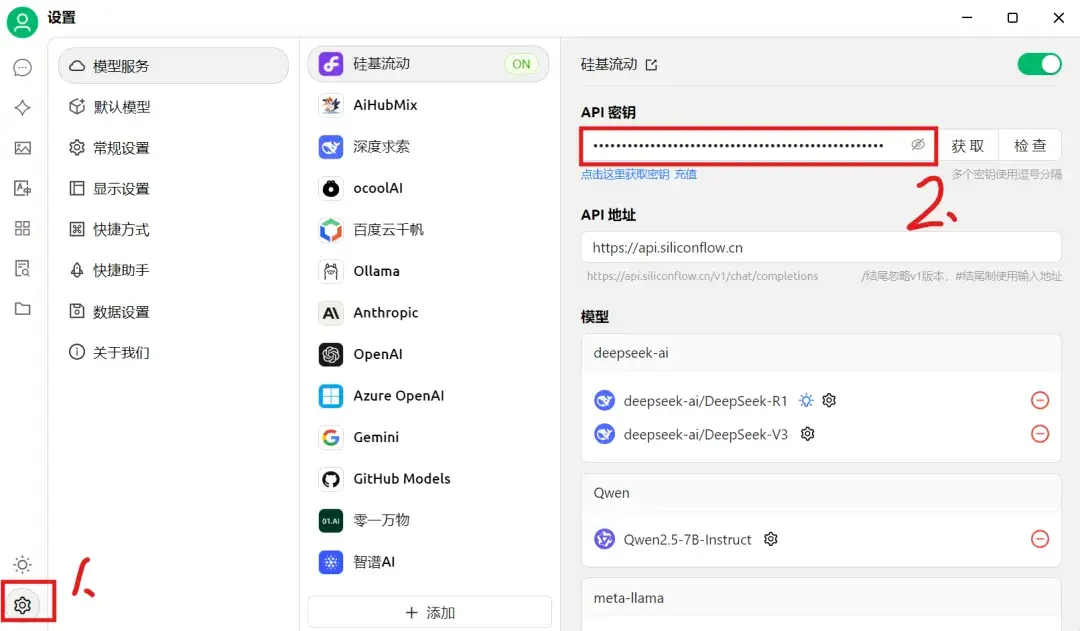Select 默认模型 settings menu

pos(174,107)
